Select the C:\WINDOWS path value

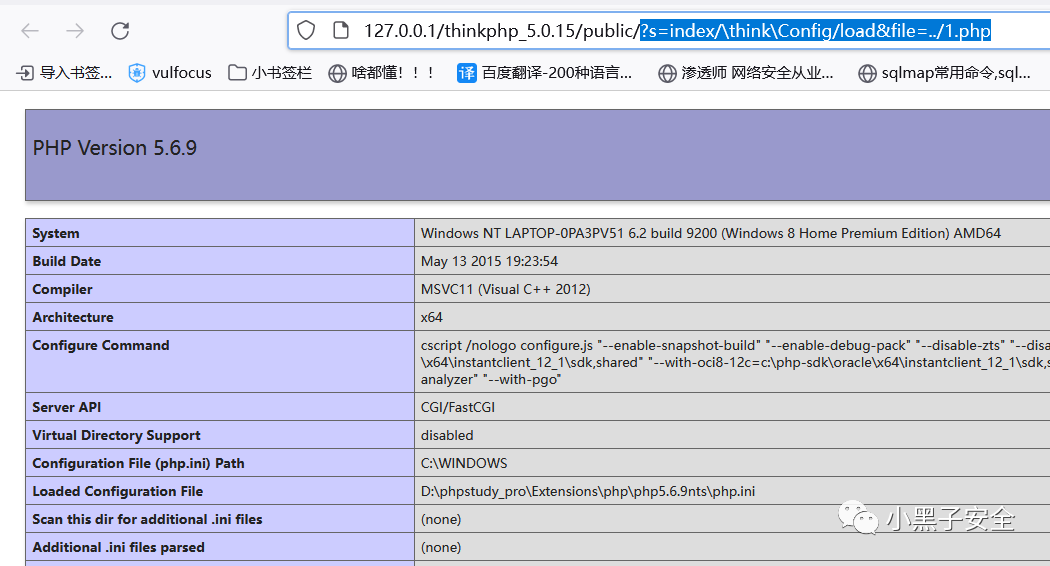point(463,464)
